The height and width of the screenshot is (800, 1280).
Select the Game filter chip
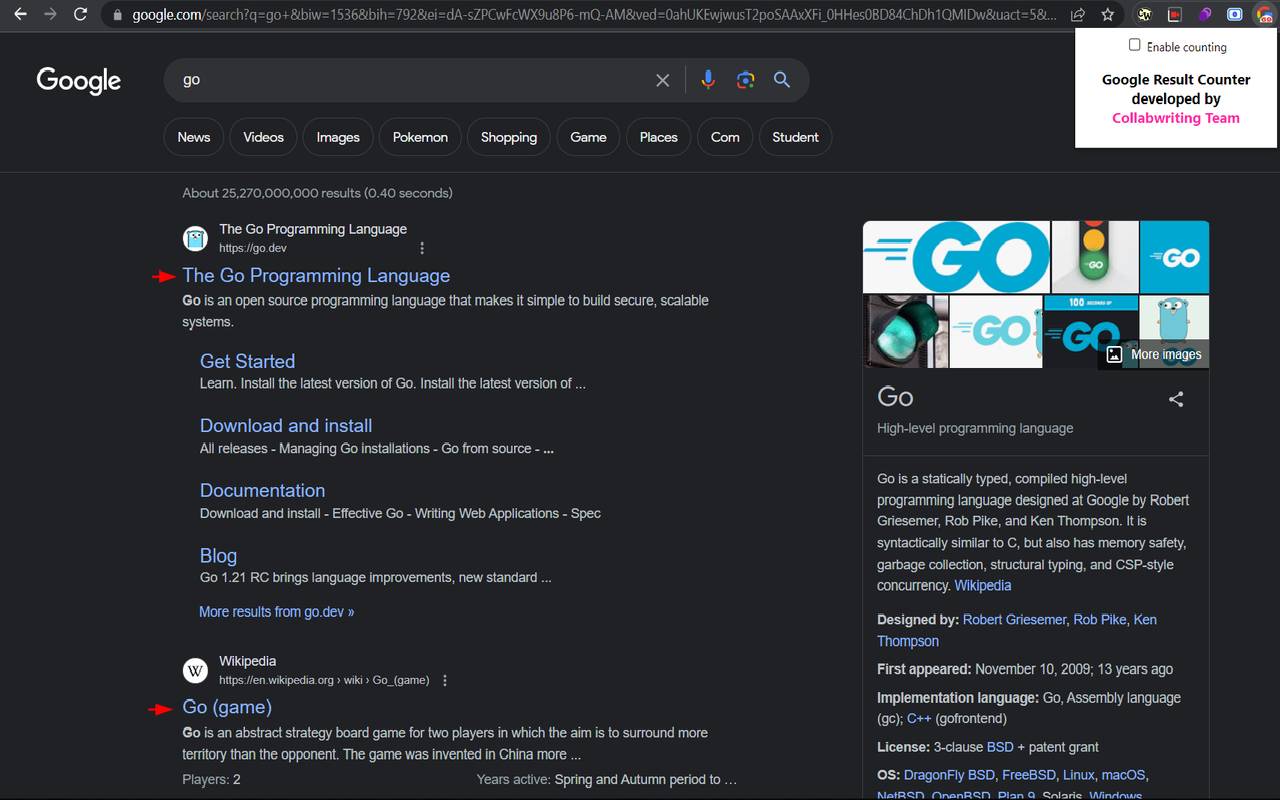pyautogui.click(x=588, y=137)
